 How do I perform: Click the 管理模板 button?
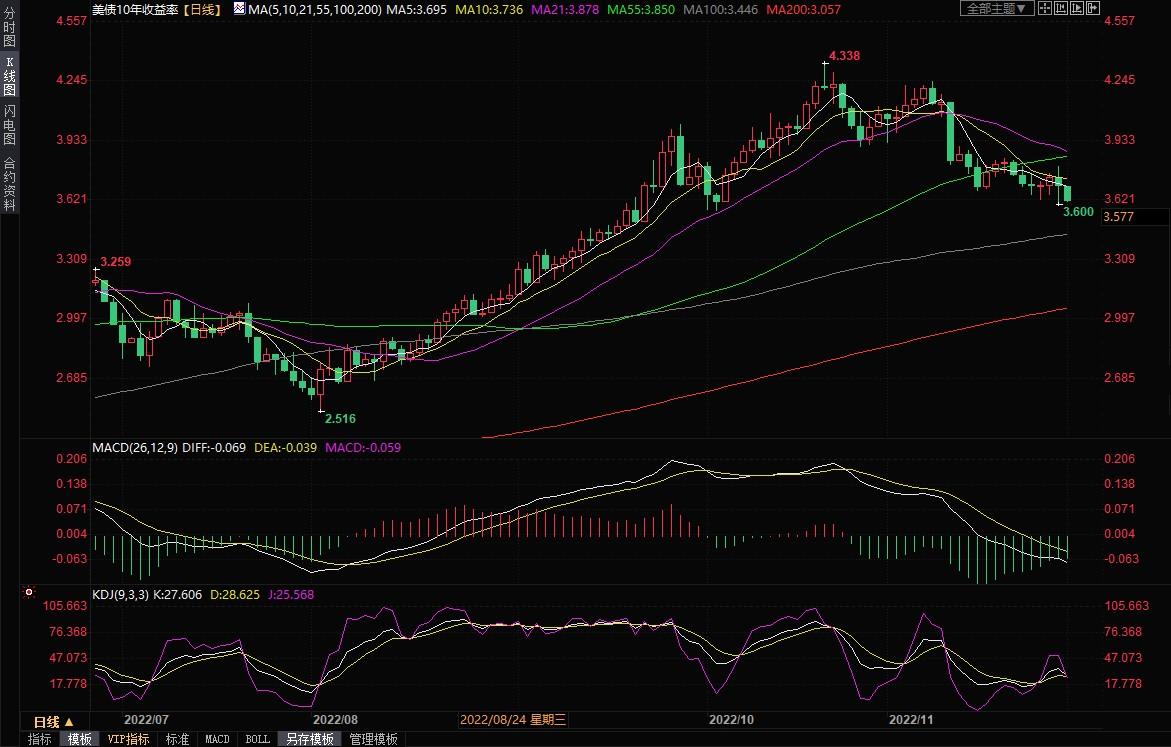pos(373,739)
